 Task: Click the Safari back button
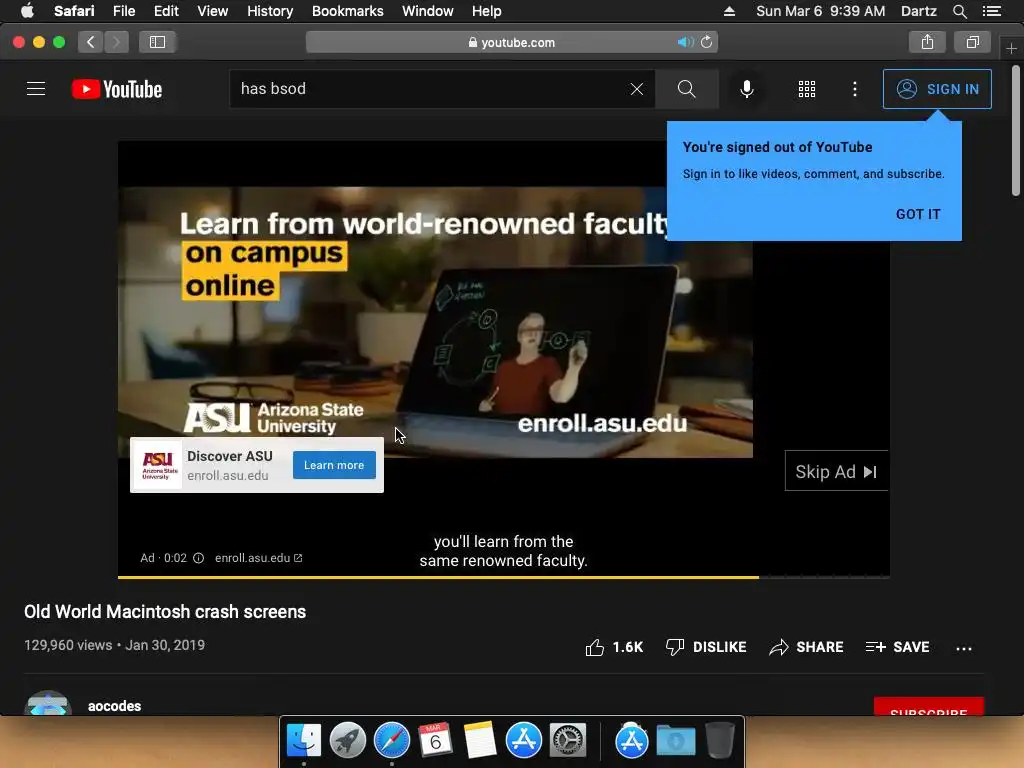(x=91, y=42)
